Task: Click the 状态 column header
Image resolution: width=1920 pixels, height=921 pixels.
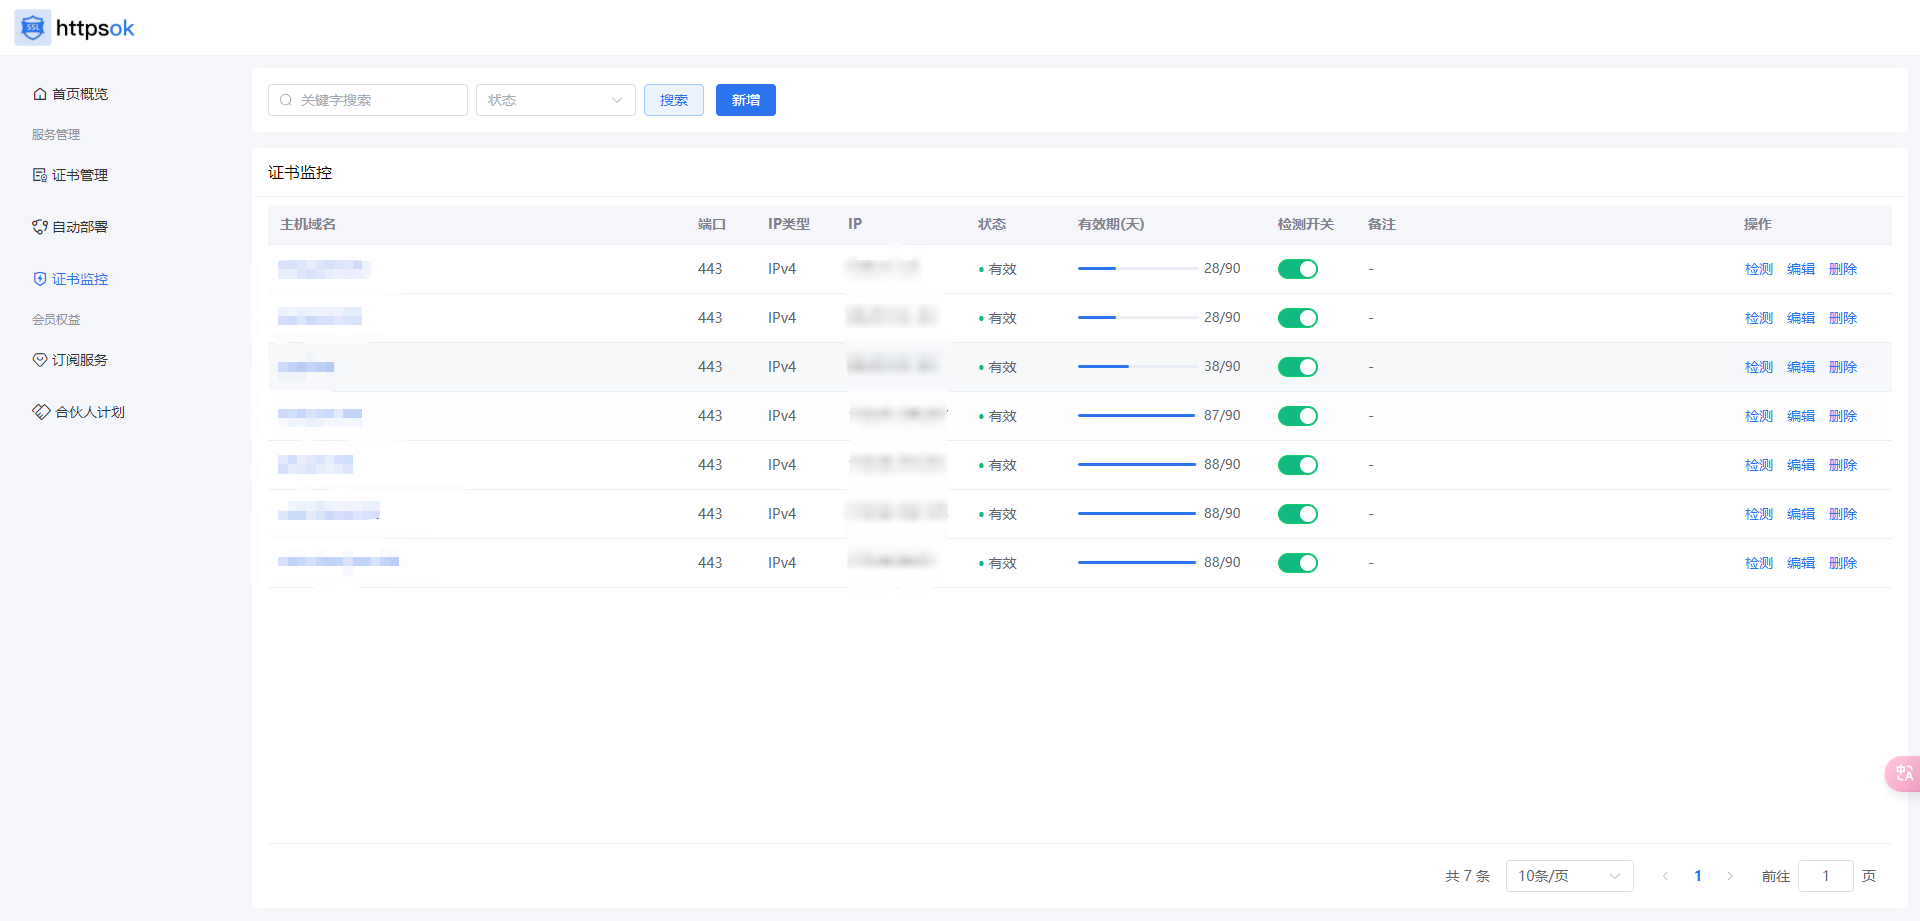Action: point(992,224)
